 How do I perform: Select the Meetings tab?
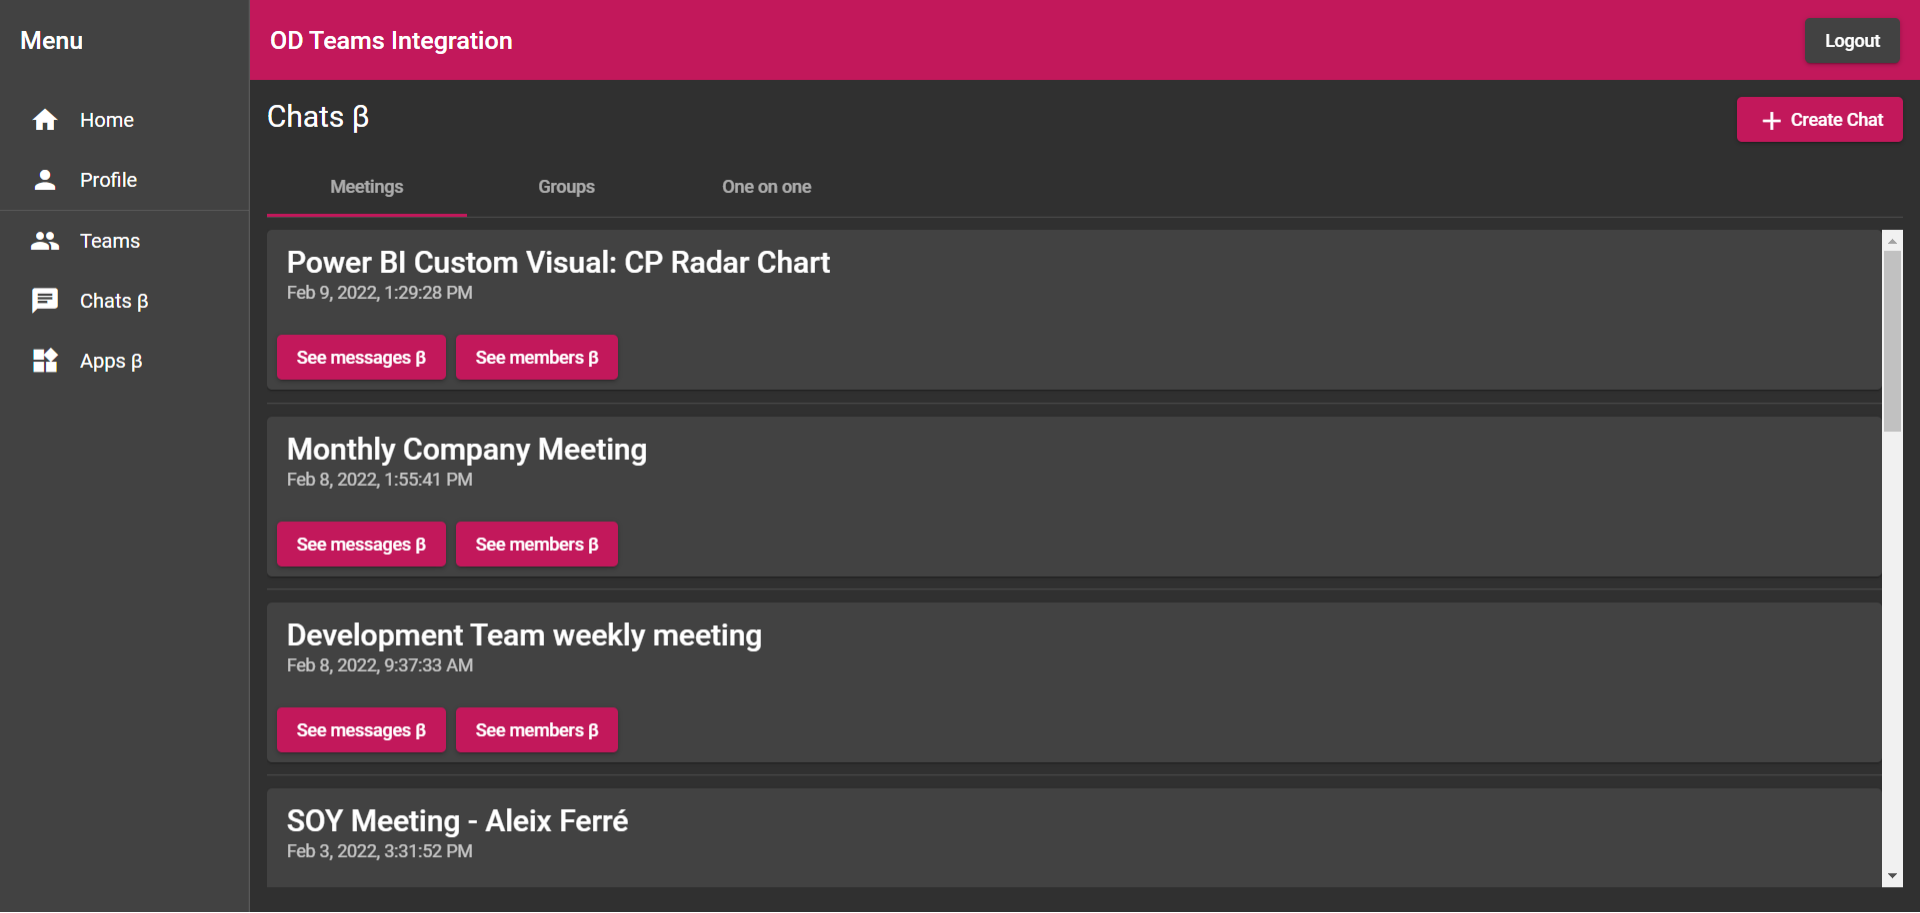point(366,187)
